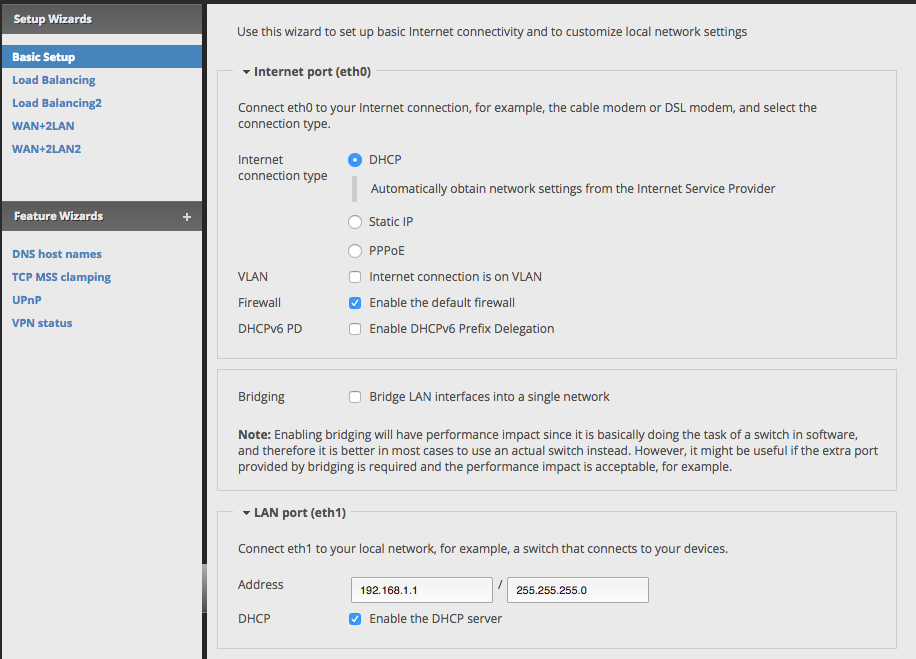Select Static IP connection type
Viewport: 916px width, 659px height.
pos(355,222)
